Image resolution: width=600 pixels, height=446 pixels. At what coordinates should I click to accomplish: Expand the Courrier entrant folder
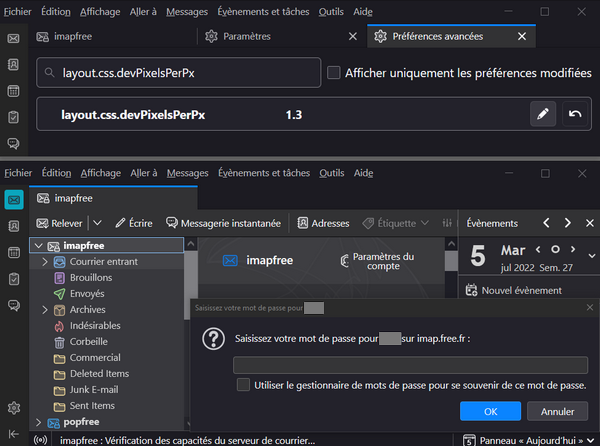tap(45, 262)
